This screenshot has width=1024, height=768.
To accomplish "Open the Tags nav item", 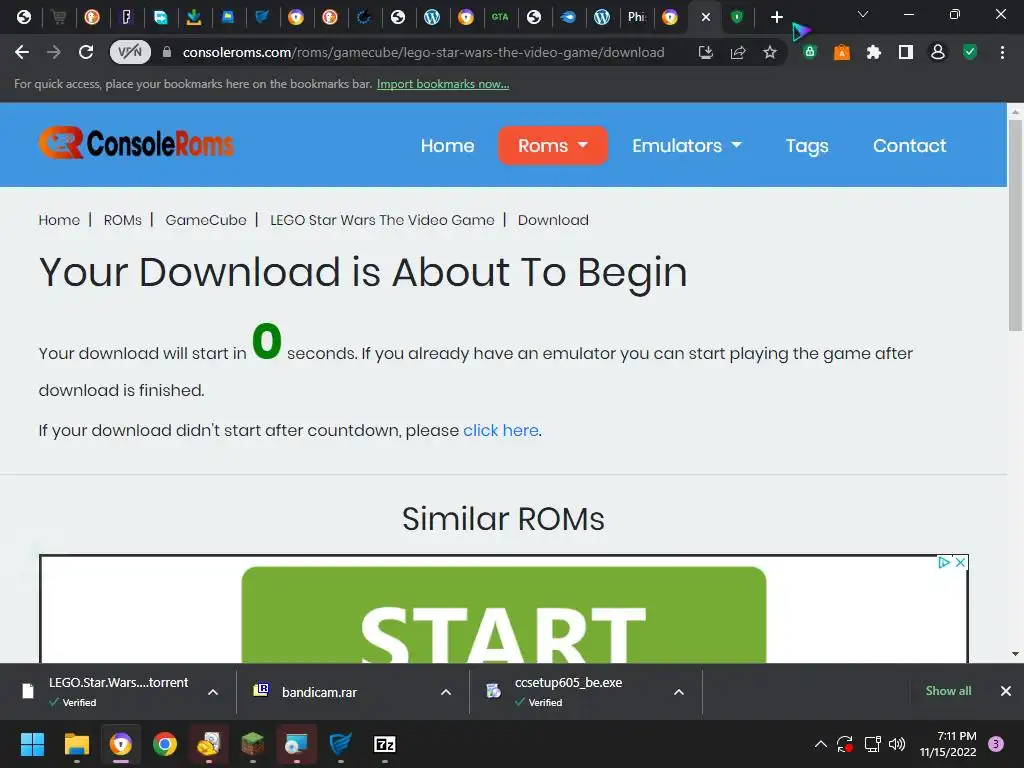I will tap(807, 146).
